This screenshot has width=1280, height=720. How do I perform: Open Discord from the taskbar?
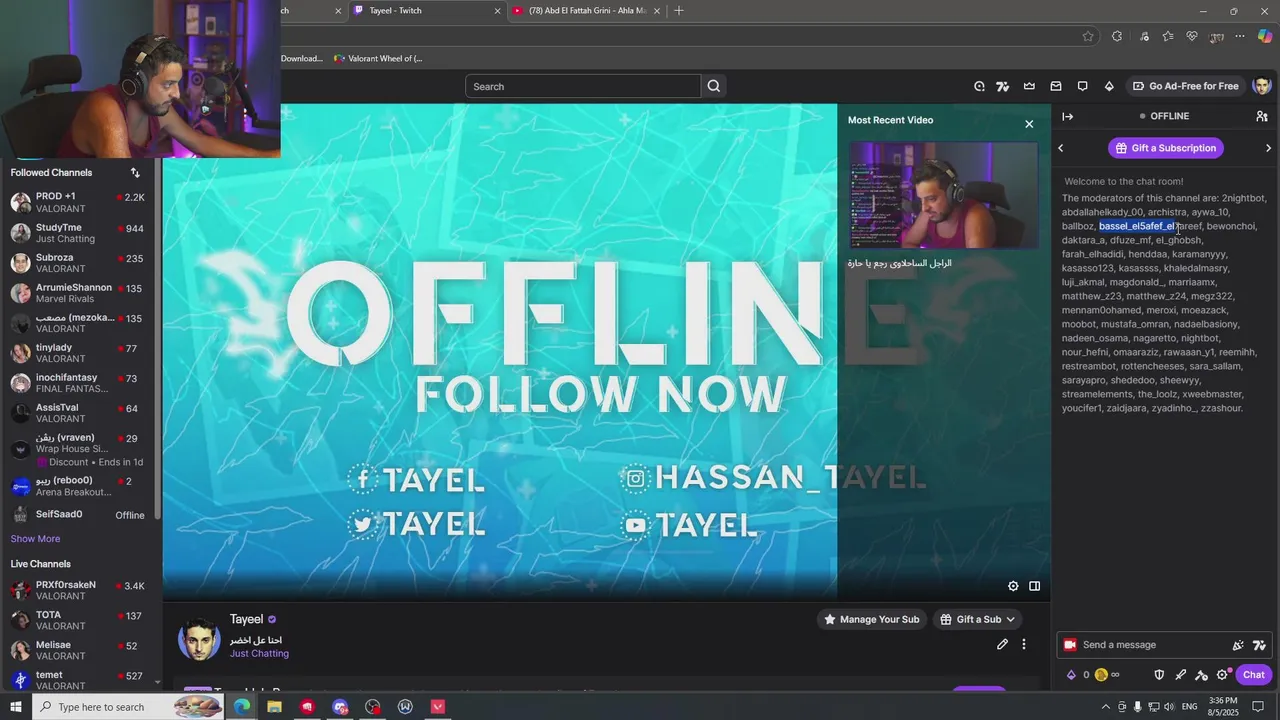pyautogui.click(x=340, y=707)
